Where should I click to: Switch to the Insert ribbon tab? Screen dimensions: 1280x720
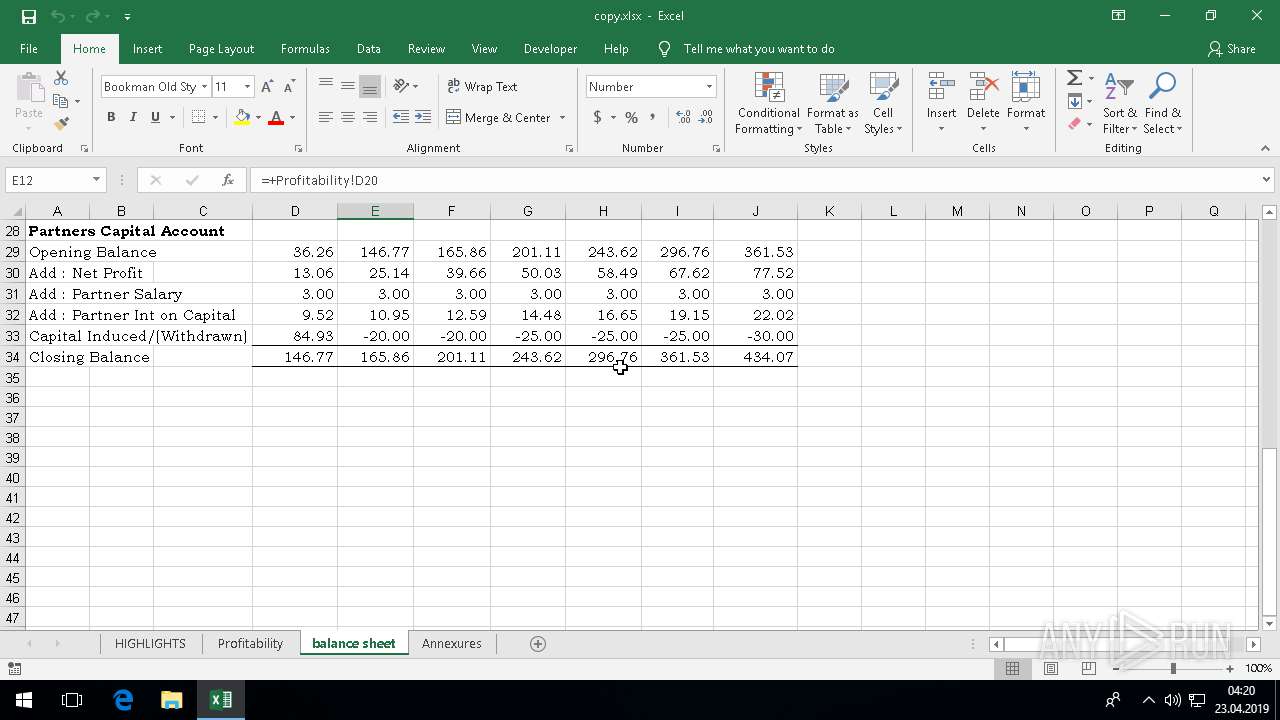(x=147, y=49)
